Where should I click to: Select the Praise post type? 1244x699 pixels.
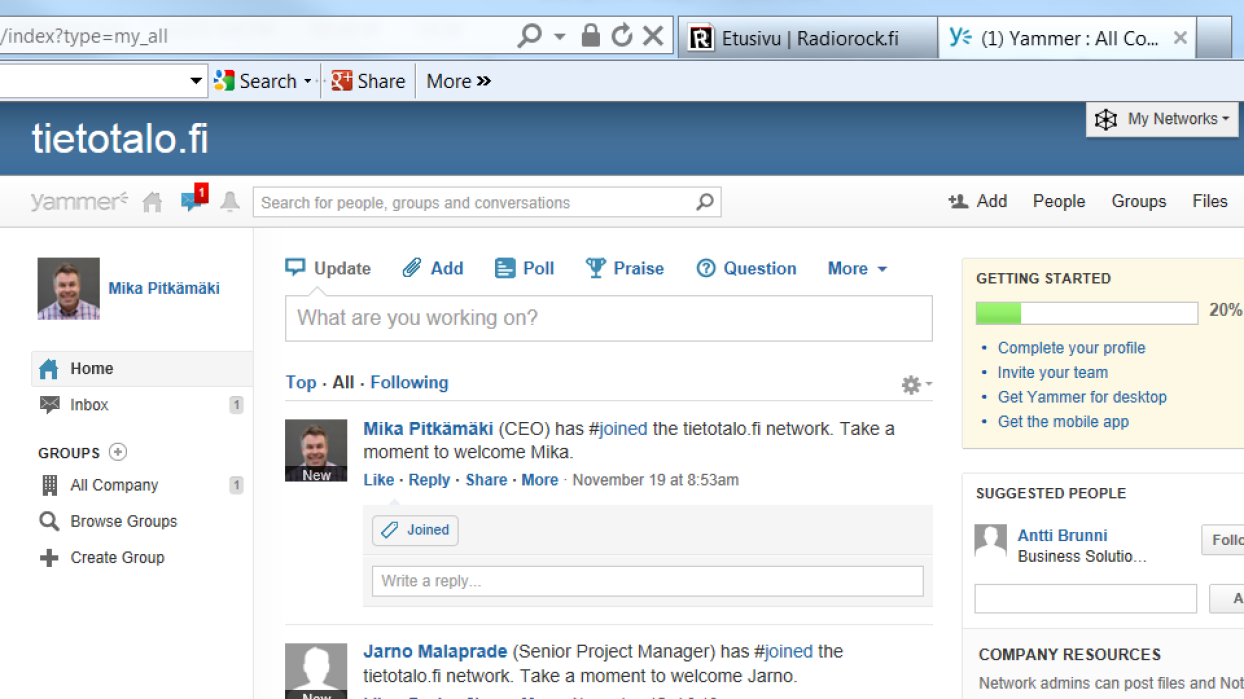tap(625, 268)
